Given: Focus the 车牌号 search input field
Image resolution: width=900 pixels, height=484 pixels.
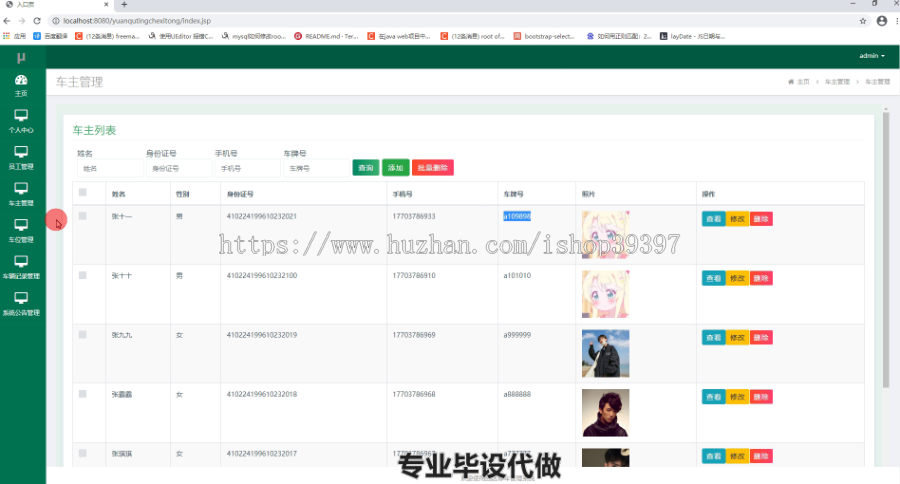Looking at the screenshot, I should coord(317,168).
